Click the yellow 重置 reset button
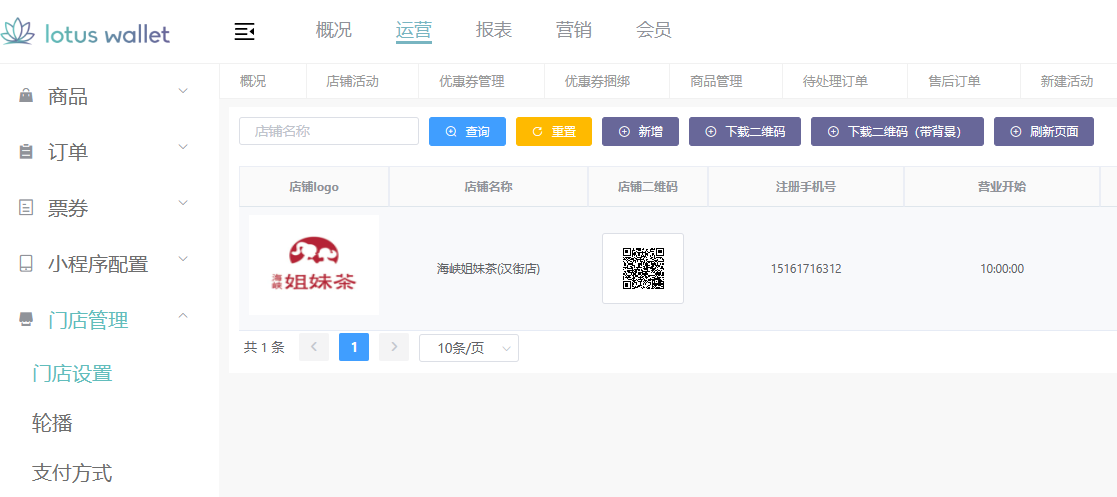The height and width of the screenshot is (497, 1117). click(554, 132)
